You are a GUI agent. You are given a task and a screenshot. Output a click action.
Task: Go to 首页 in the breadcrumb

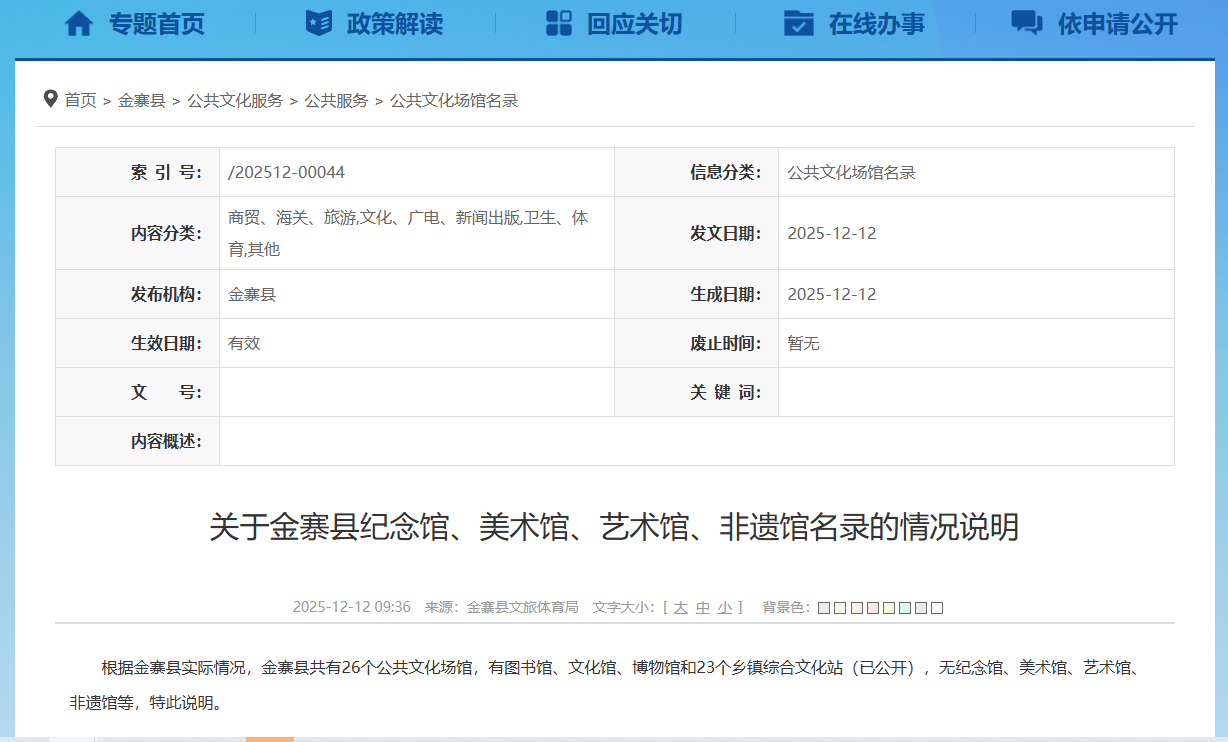(81, 100)
